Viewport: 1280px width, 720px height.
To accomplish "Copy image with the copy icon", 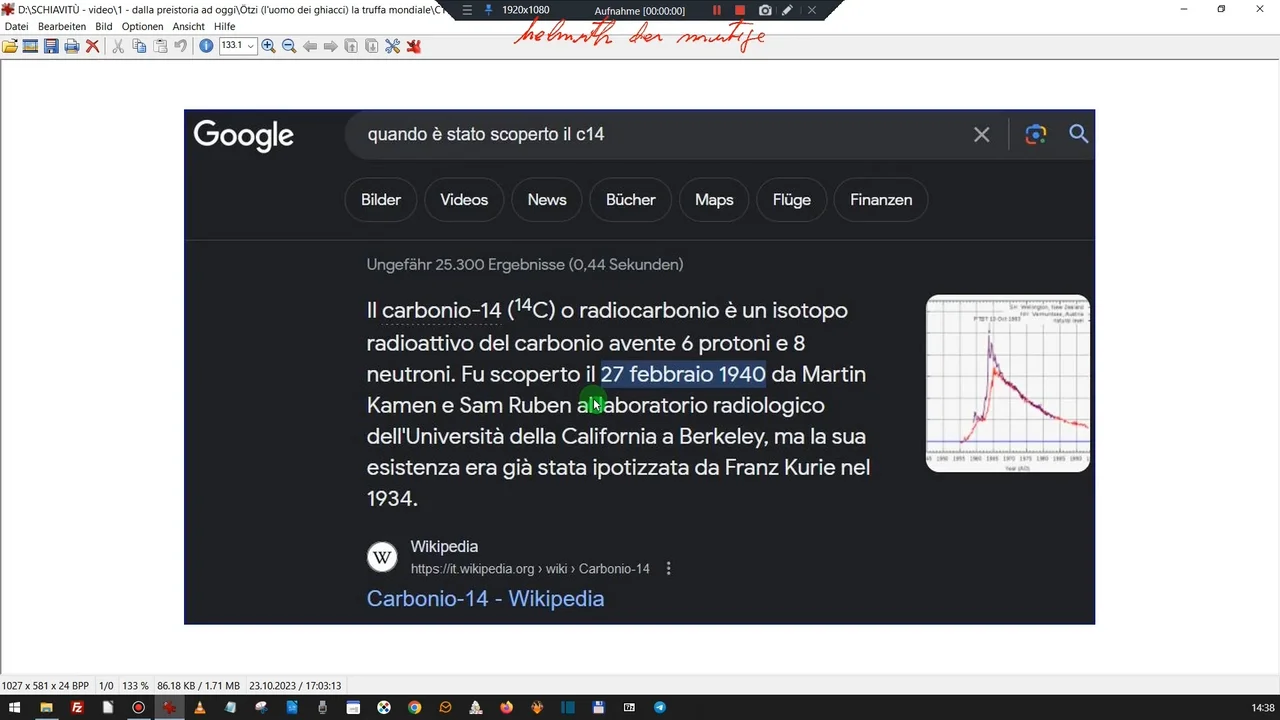I will click(x=139, y=46).
